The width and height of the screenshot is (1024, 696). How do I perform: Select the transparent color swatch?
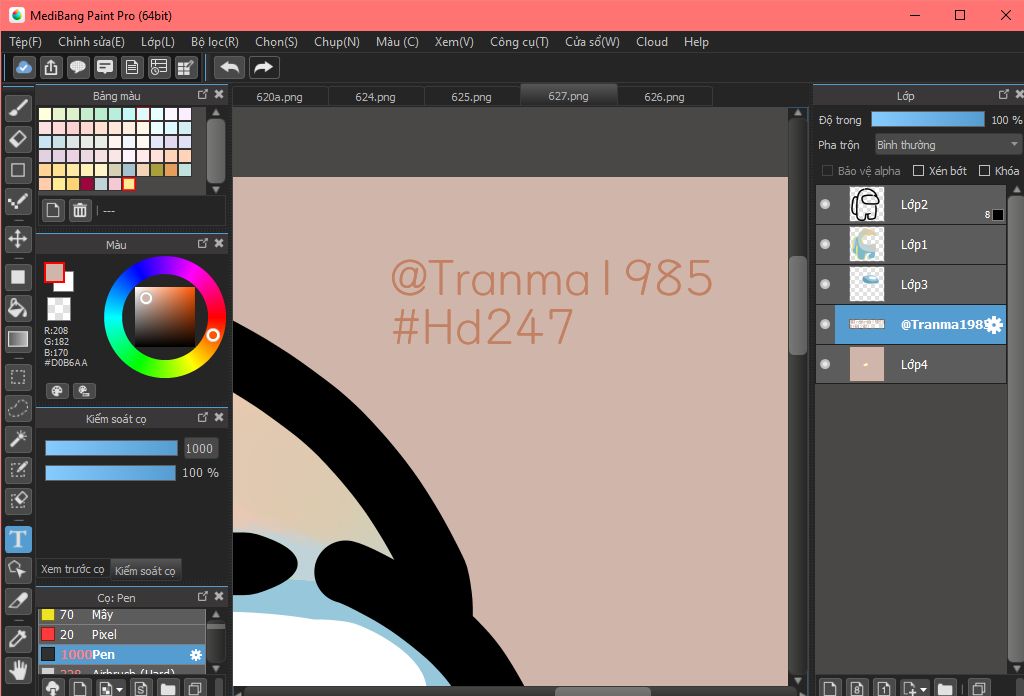point(59,308)
